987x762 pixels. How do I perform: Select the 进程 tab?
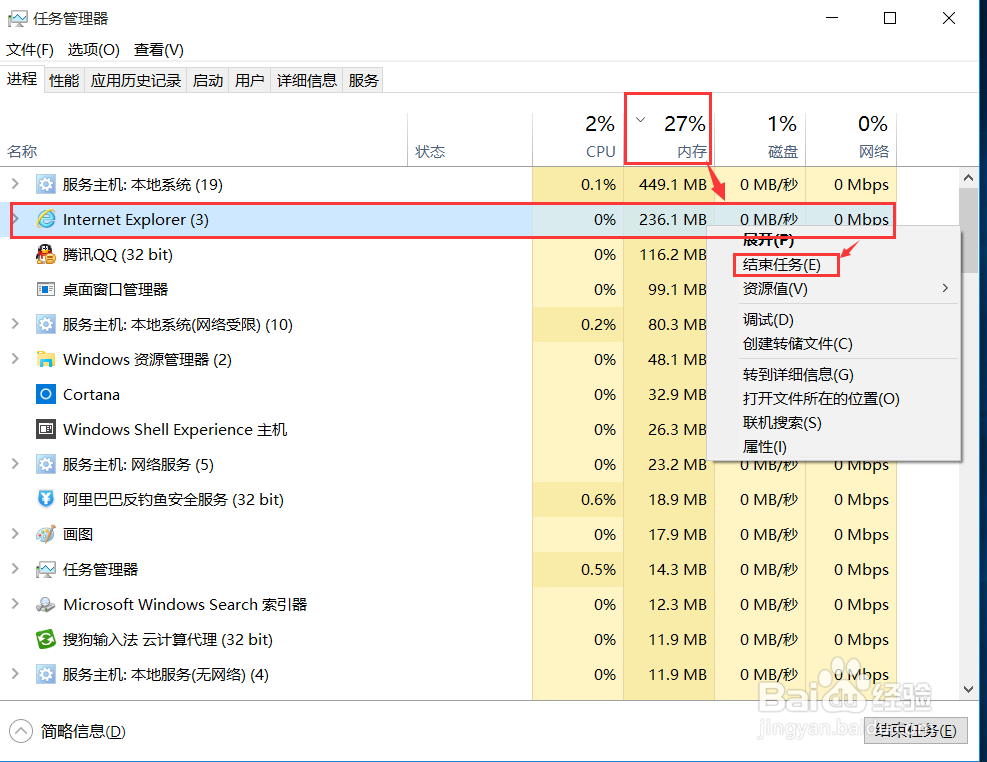pyautogui.click(x=22, y=79)
